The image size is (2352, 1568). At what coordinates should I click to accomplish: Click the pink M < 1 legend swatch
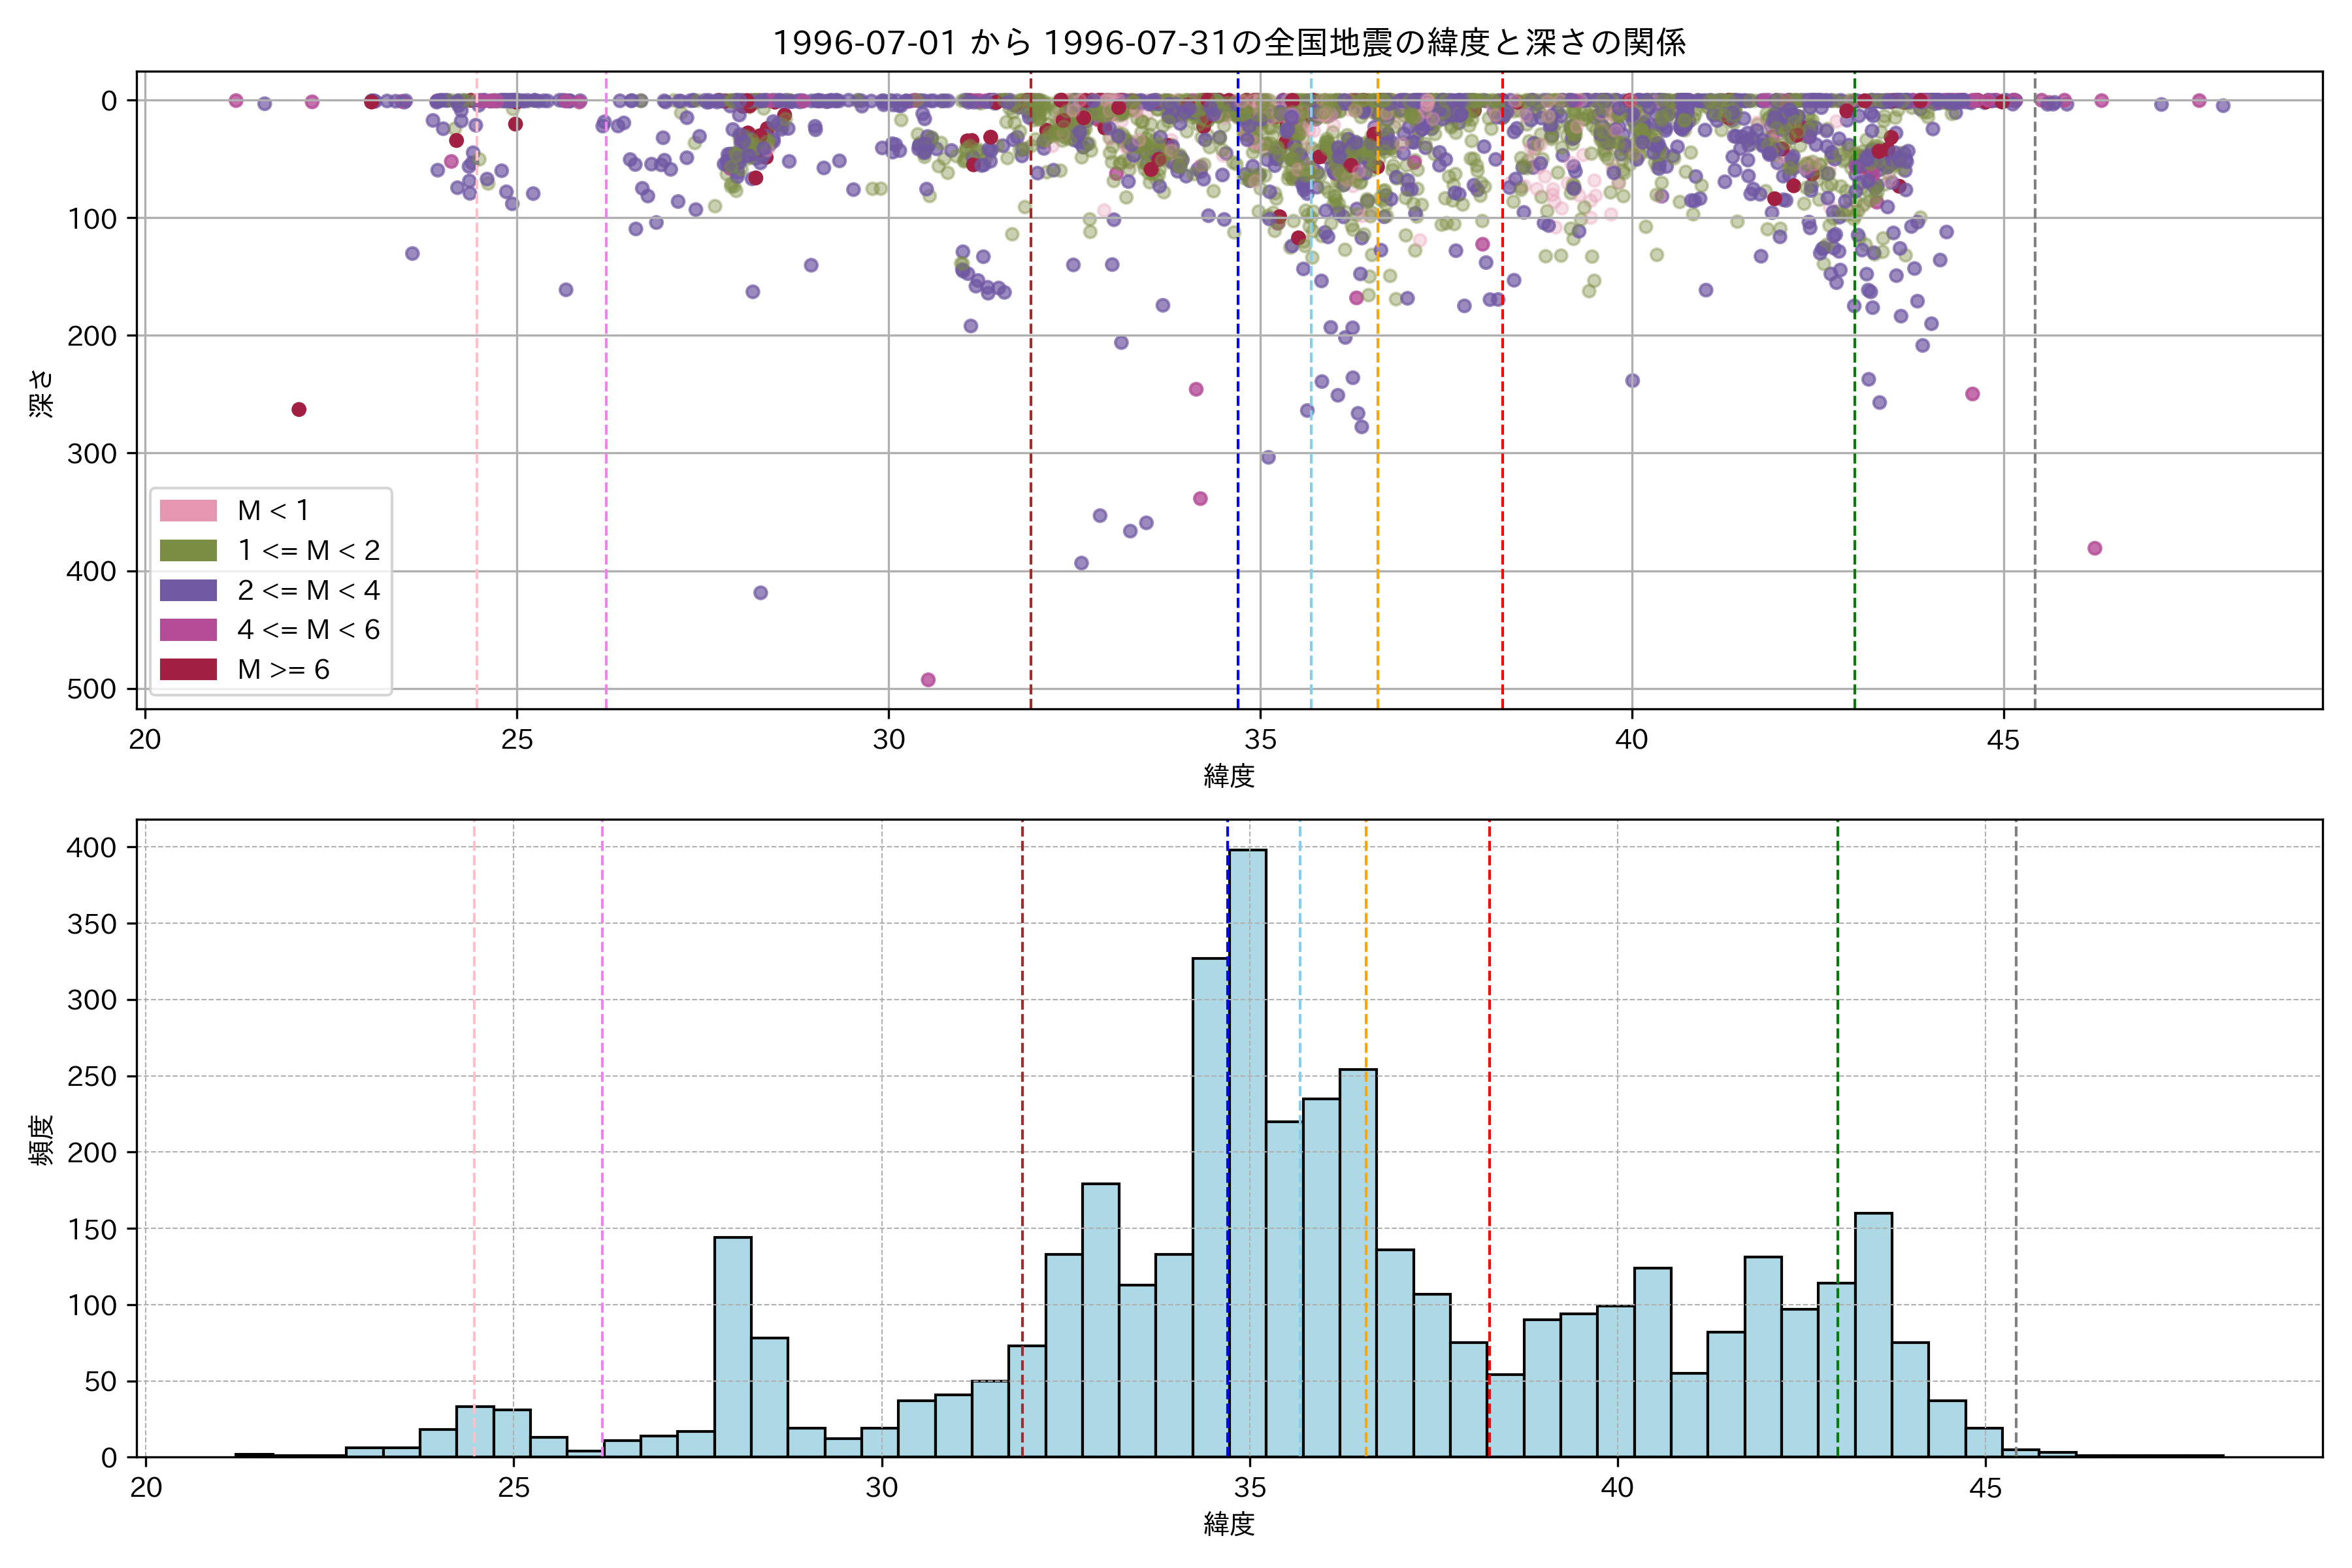coord(188,511)
